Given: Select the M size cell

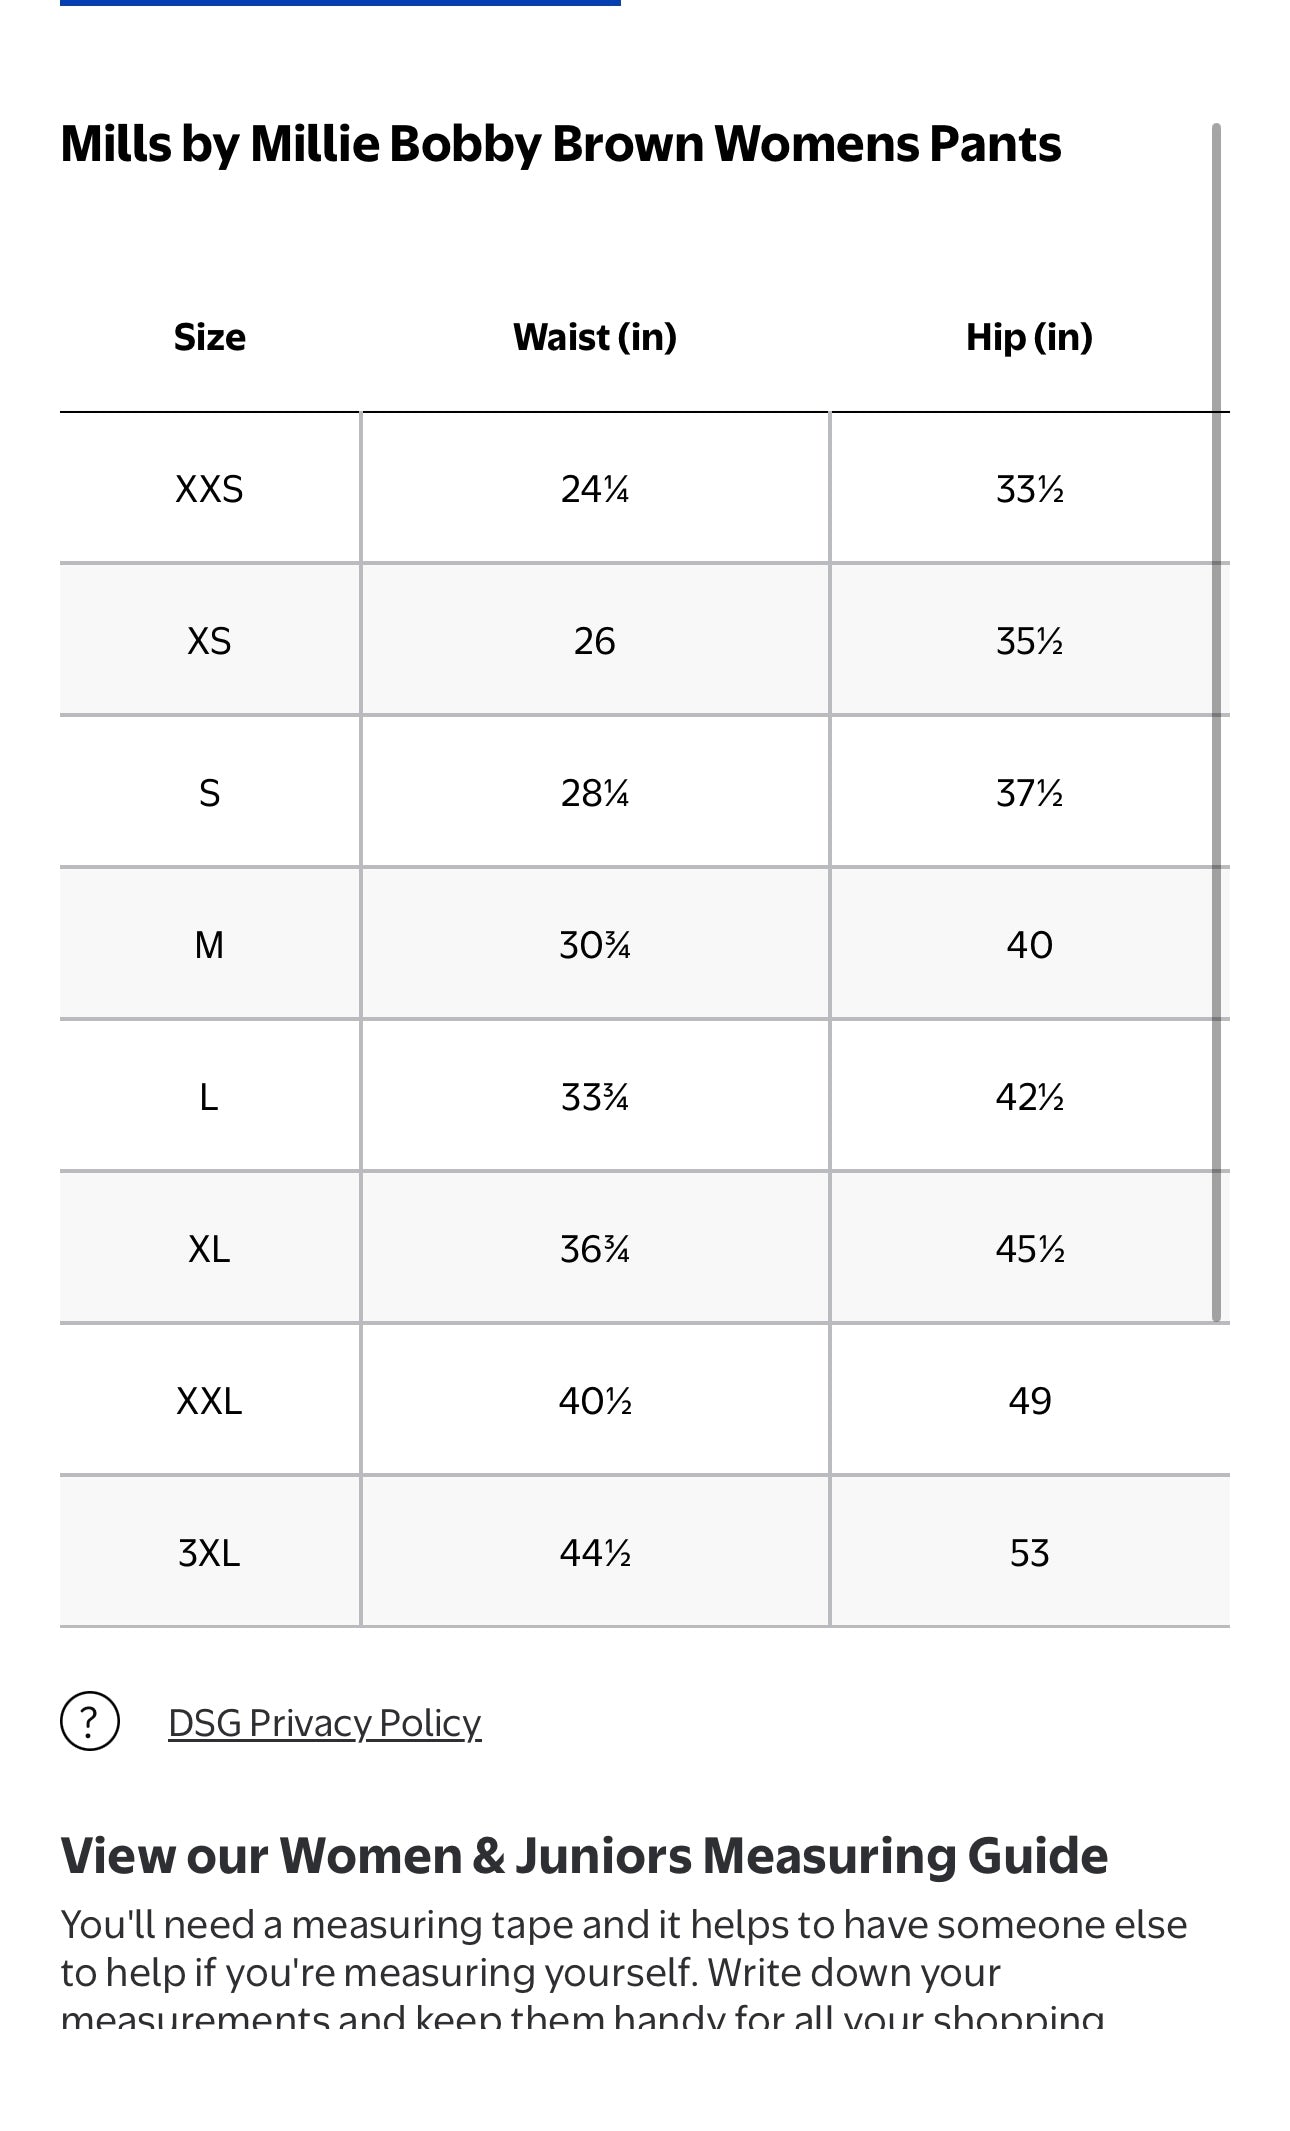Looking at the screenshot, I should 209,944.
